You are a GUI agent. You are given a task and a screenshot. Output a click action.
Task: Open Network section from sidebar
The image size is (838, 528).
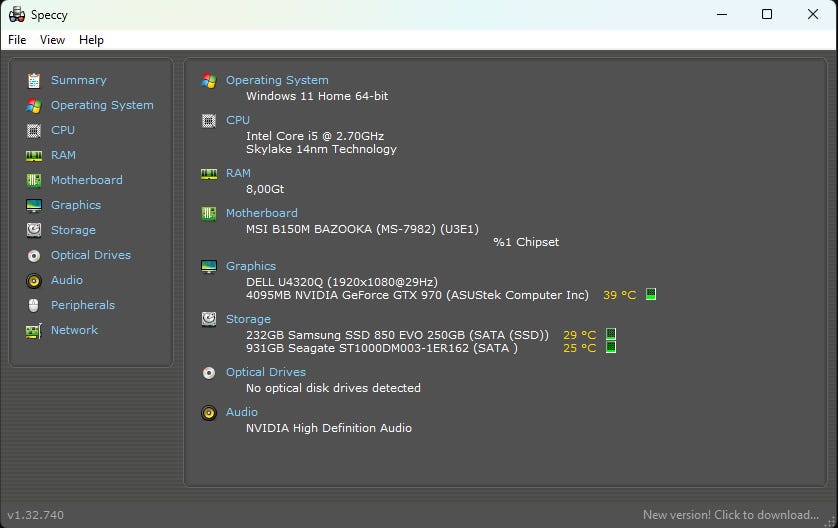74,330
